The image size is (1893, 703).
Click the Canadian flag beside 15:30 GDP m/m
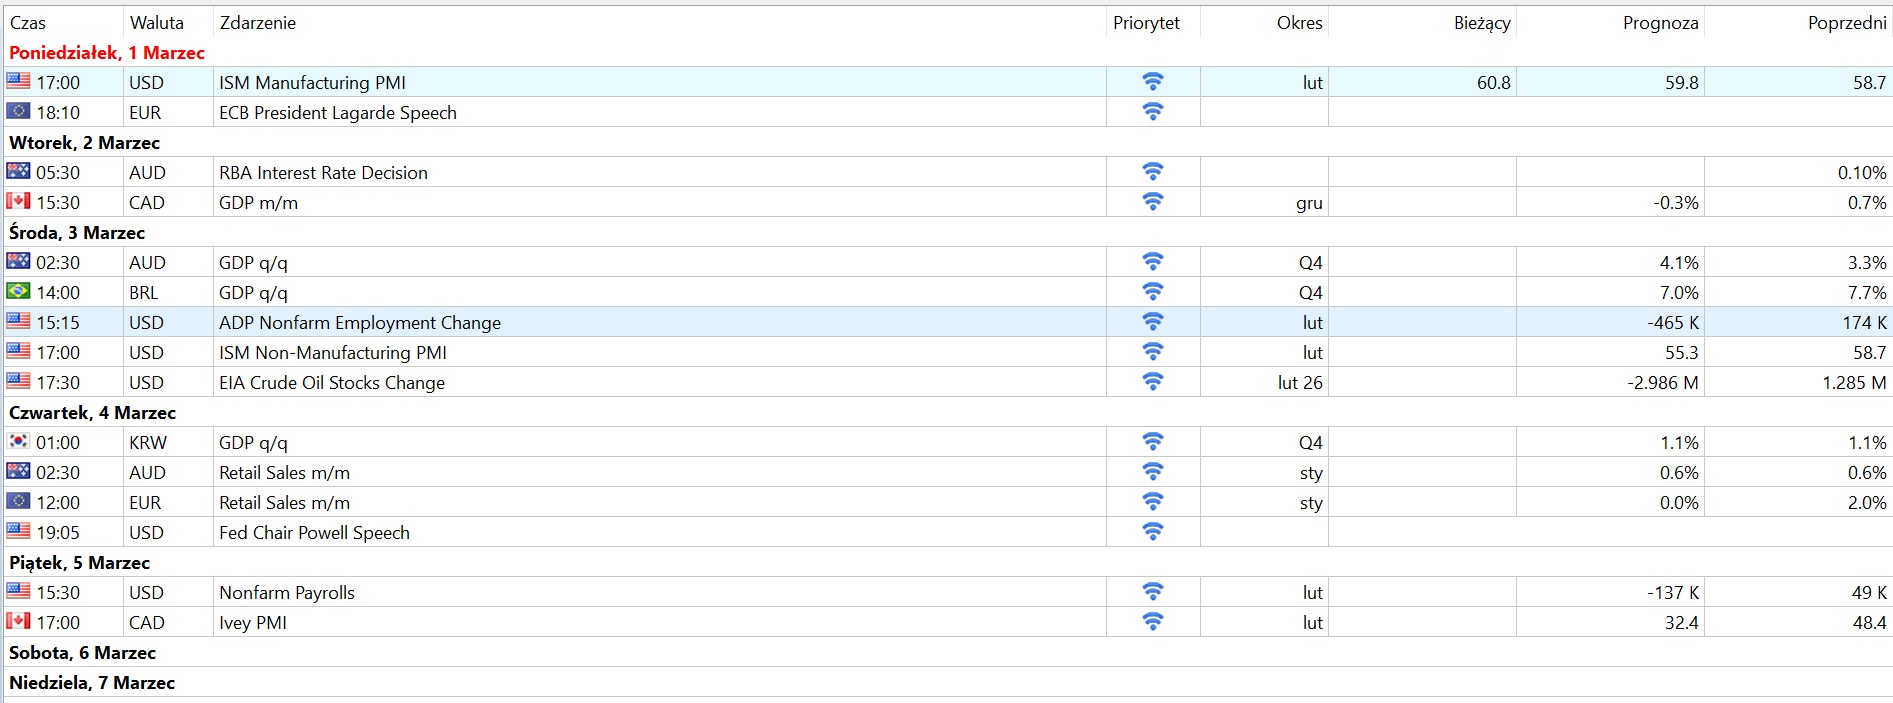pos(18,201)
